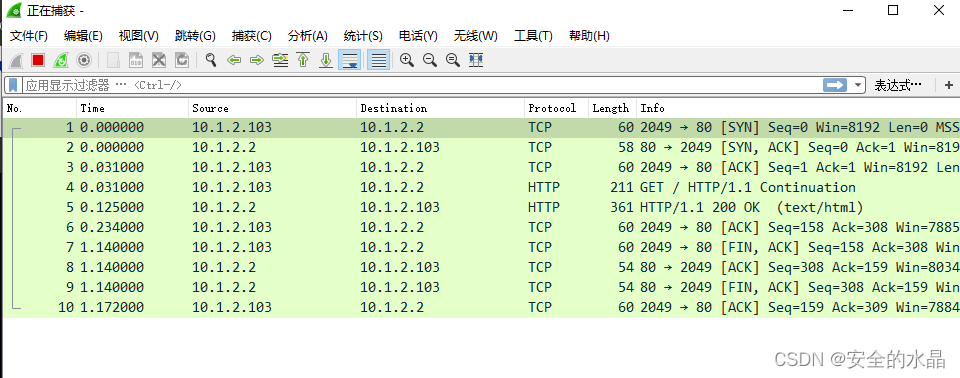Select packet 3 ACK Seq=1 row
960x378 pixels.
[x=481, y=167]
